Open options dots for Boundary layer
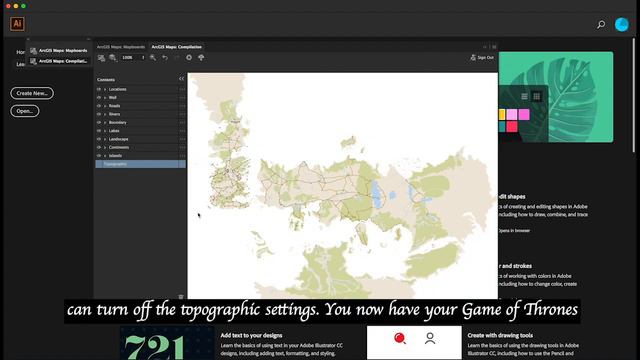This screenshot has width=640, height=360. pos(182,122)
